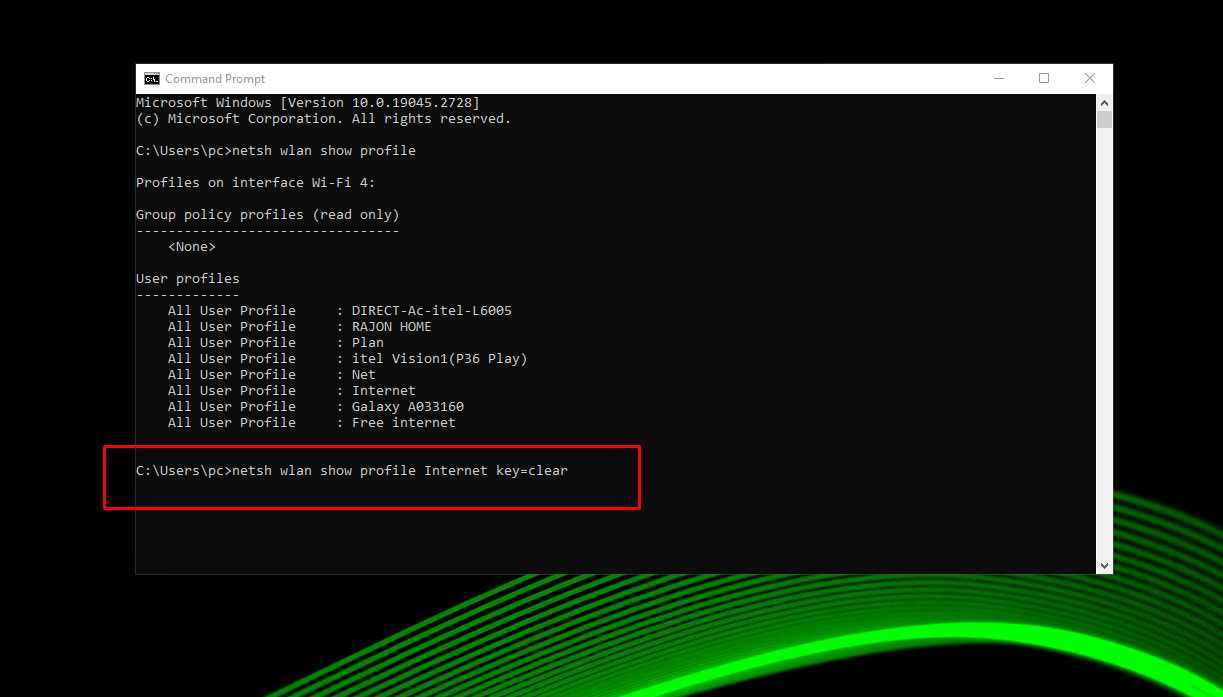This screenshot has height=697, width=1223.
Task: Click the Microsoft Windows version line
Action: [307, 102]
